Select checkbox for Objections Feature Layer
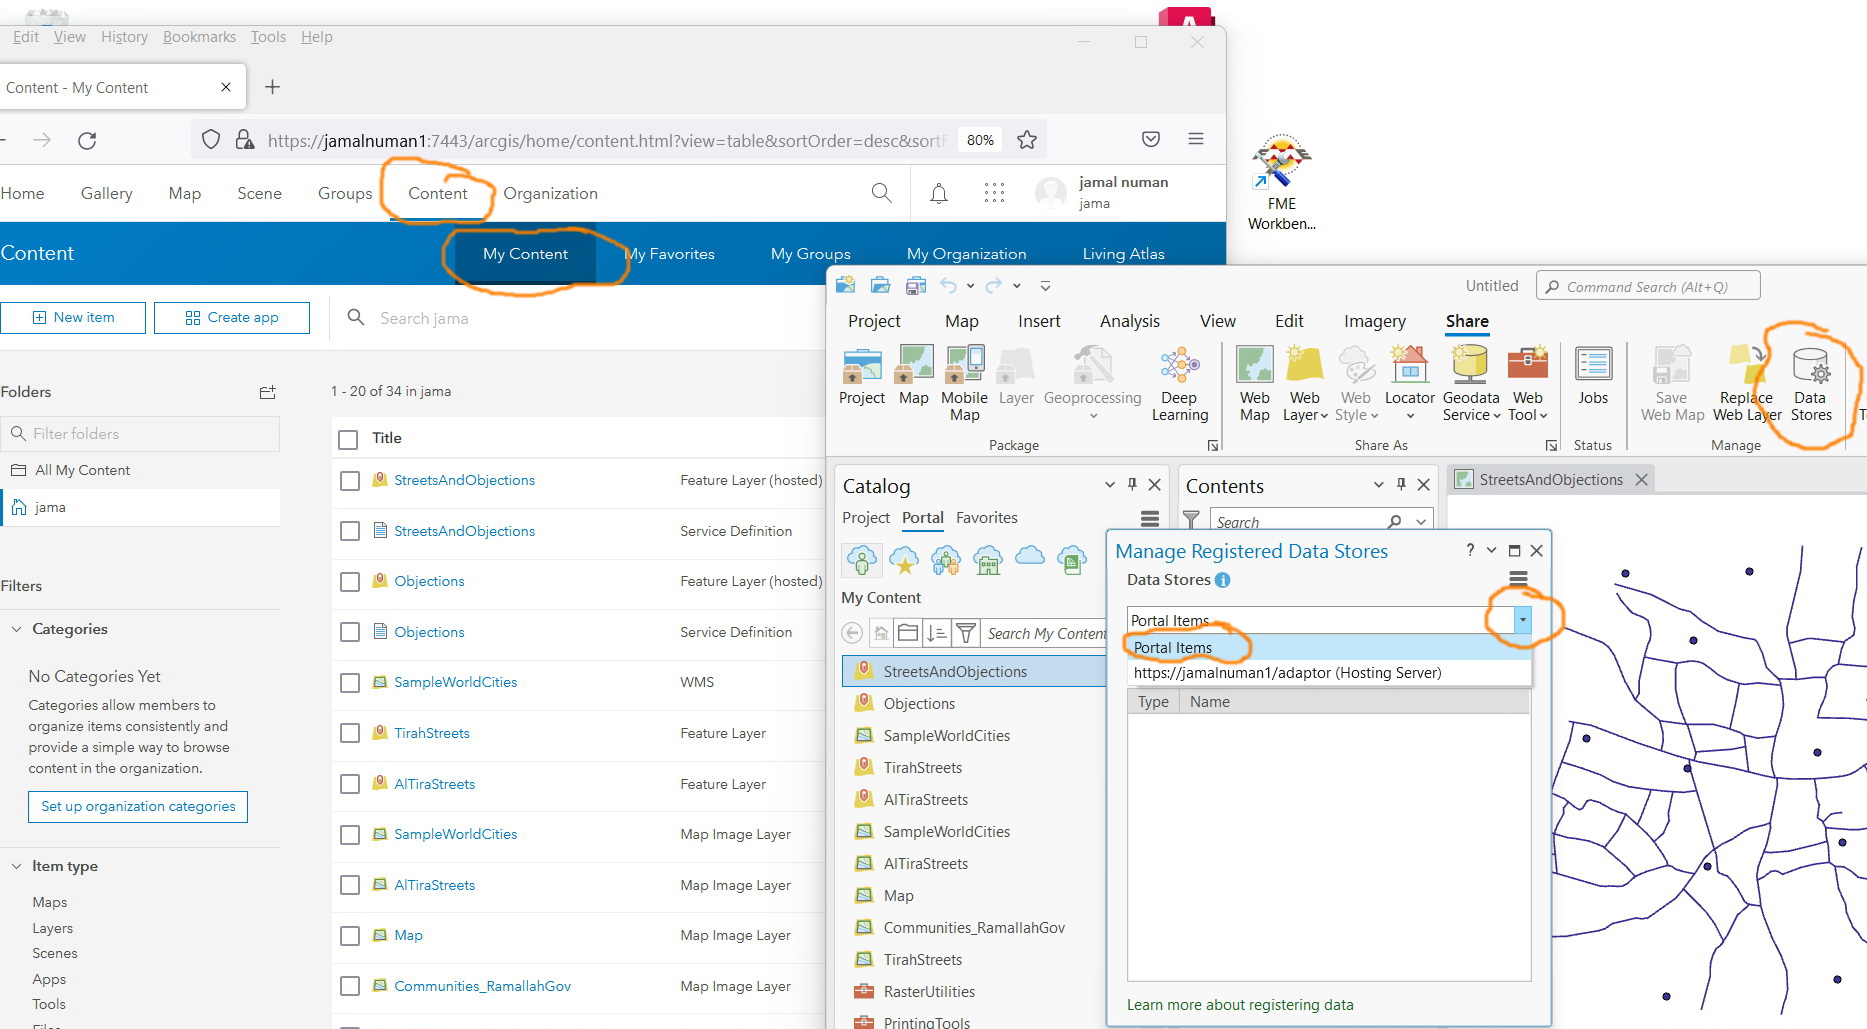This screenshot has height=1029, width=1867. tap(349, 582)
